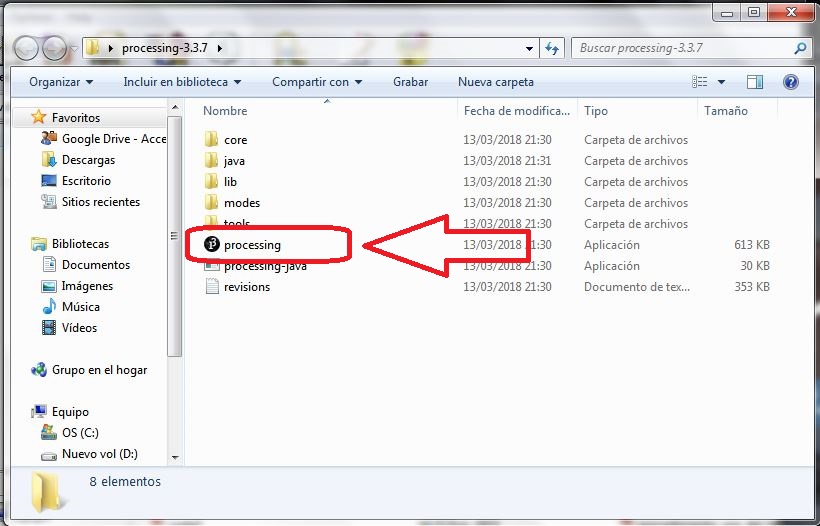Click the Google Drive sidebar icon
Viewport: 820px width, 526px height.
[49, 138]
